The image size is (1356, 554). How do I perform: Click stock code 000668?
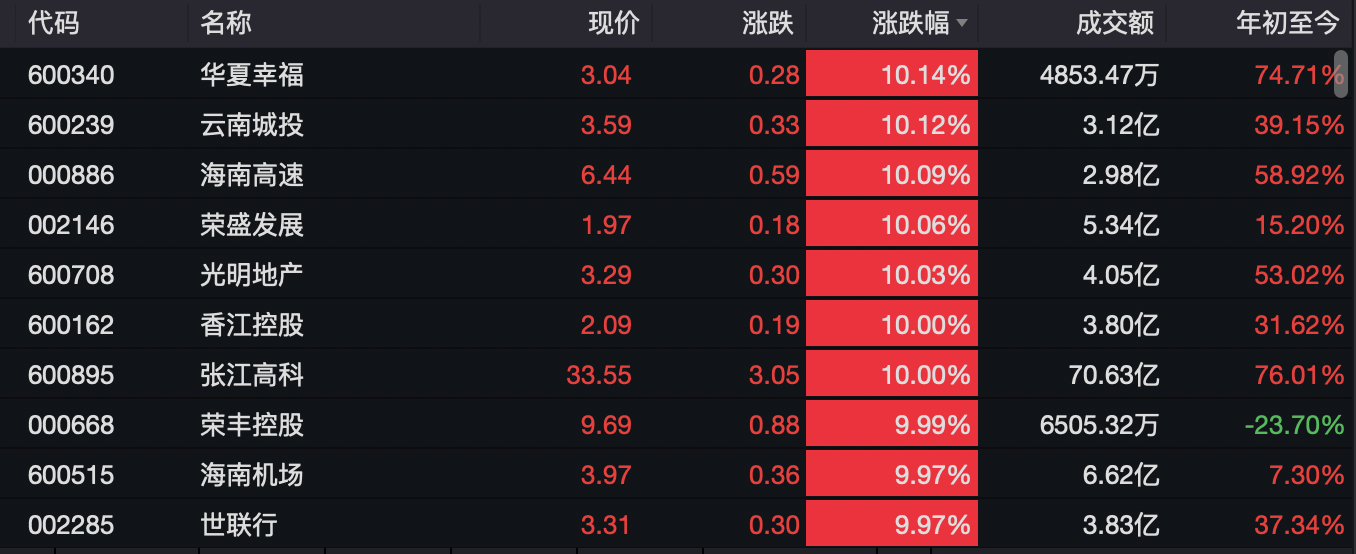71,425
